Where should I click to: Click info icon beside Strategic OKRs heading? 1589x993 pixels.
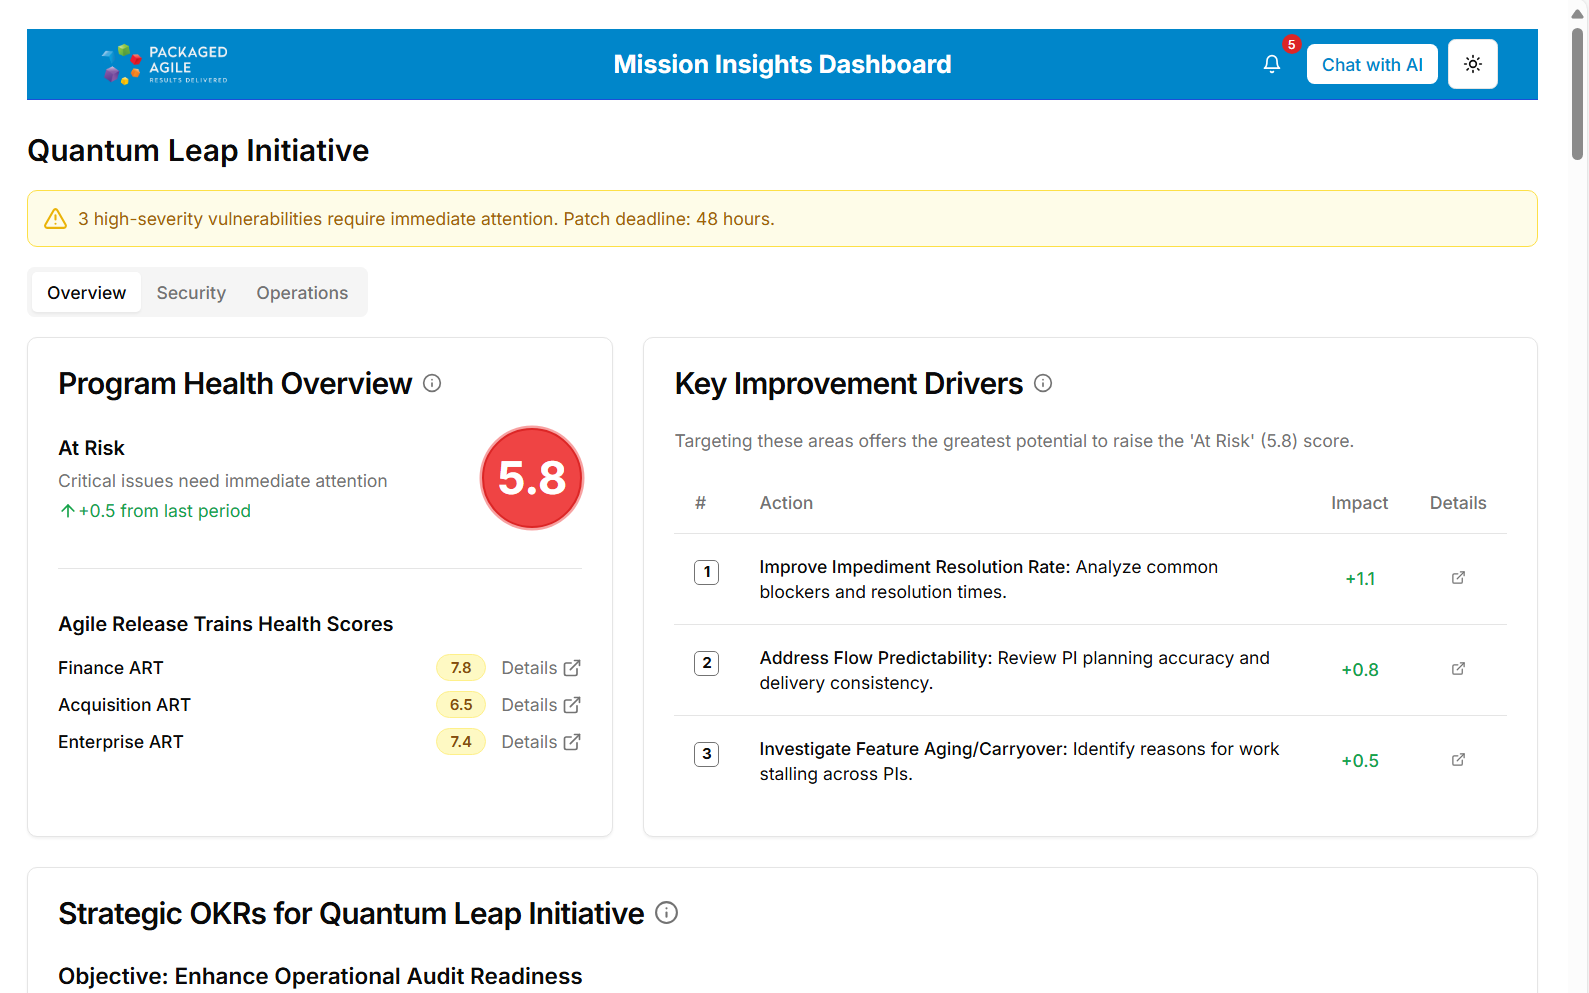pyautogui.click(x=666, y=912)
